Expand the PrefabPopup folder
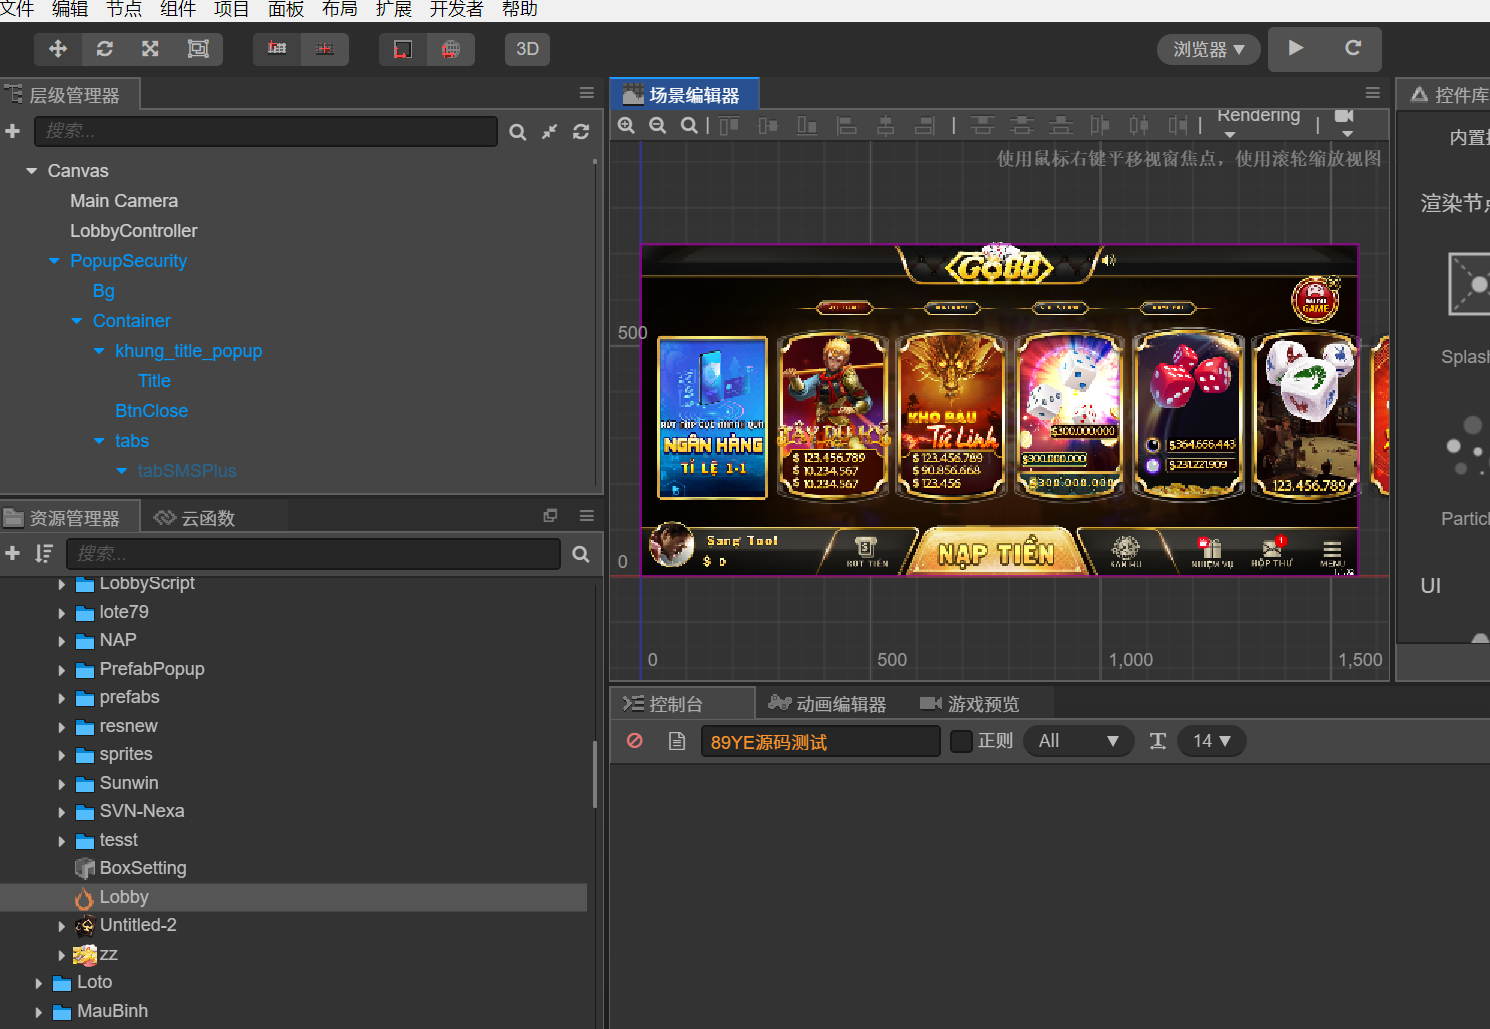 click(62, 670)
